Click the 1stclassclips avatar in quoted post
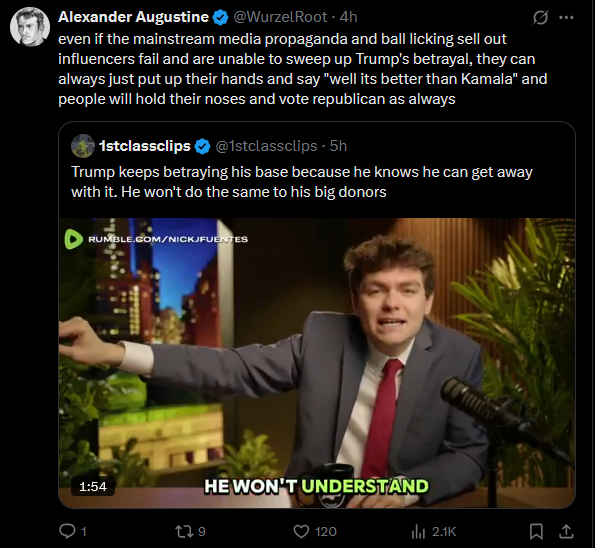Viewport: 595px width, 548px height. pyautogui.click(x=83, y=146)
